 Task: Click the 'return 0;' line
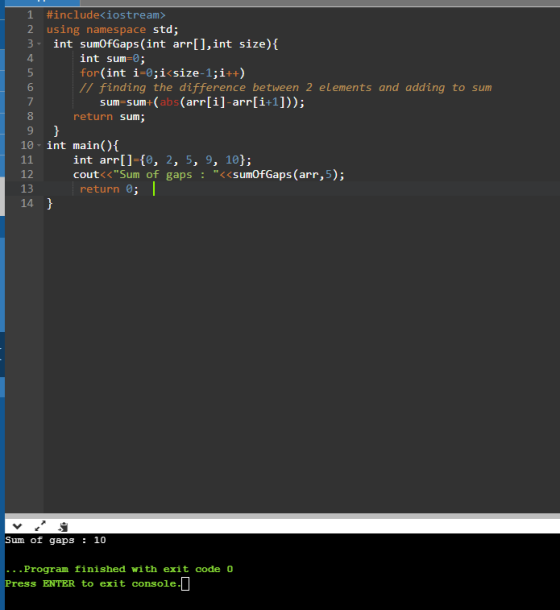109,189
